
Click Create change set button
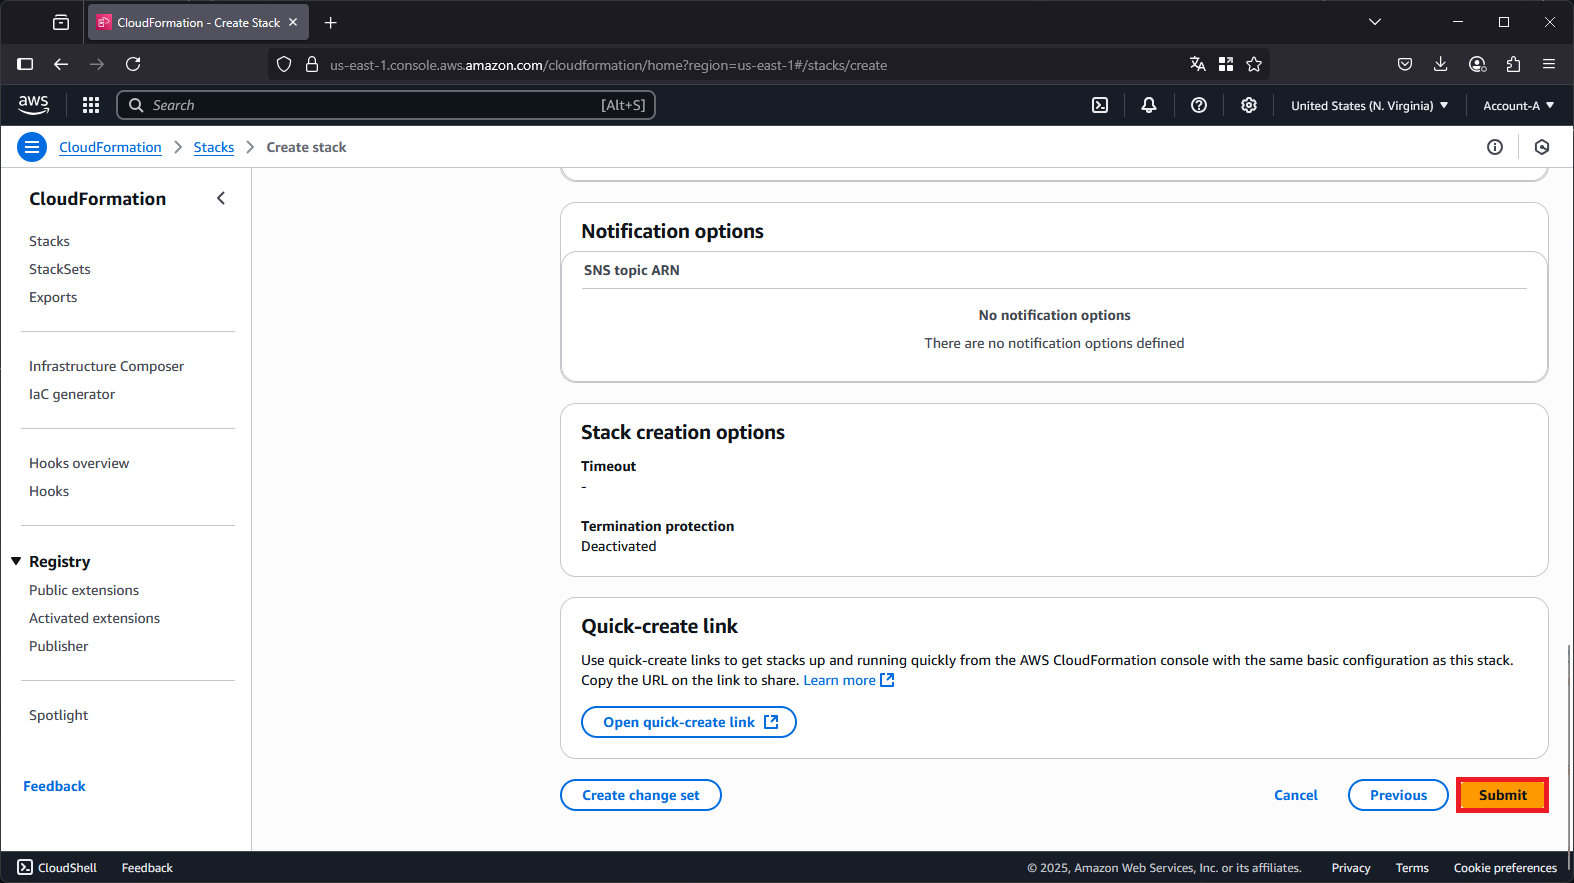tap(641, 795)
